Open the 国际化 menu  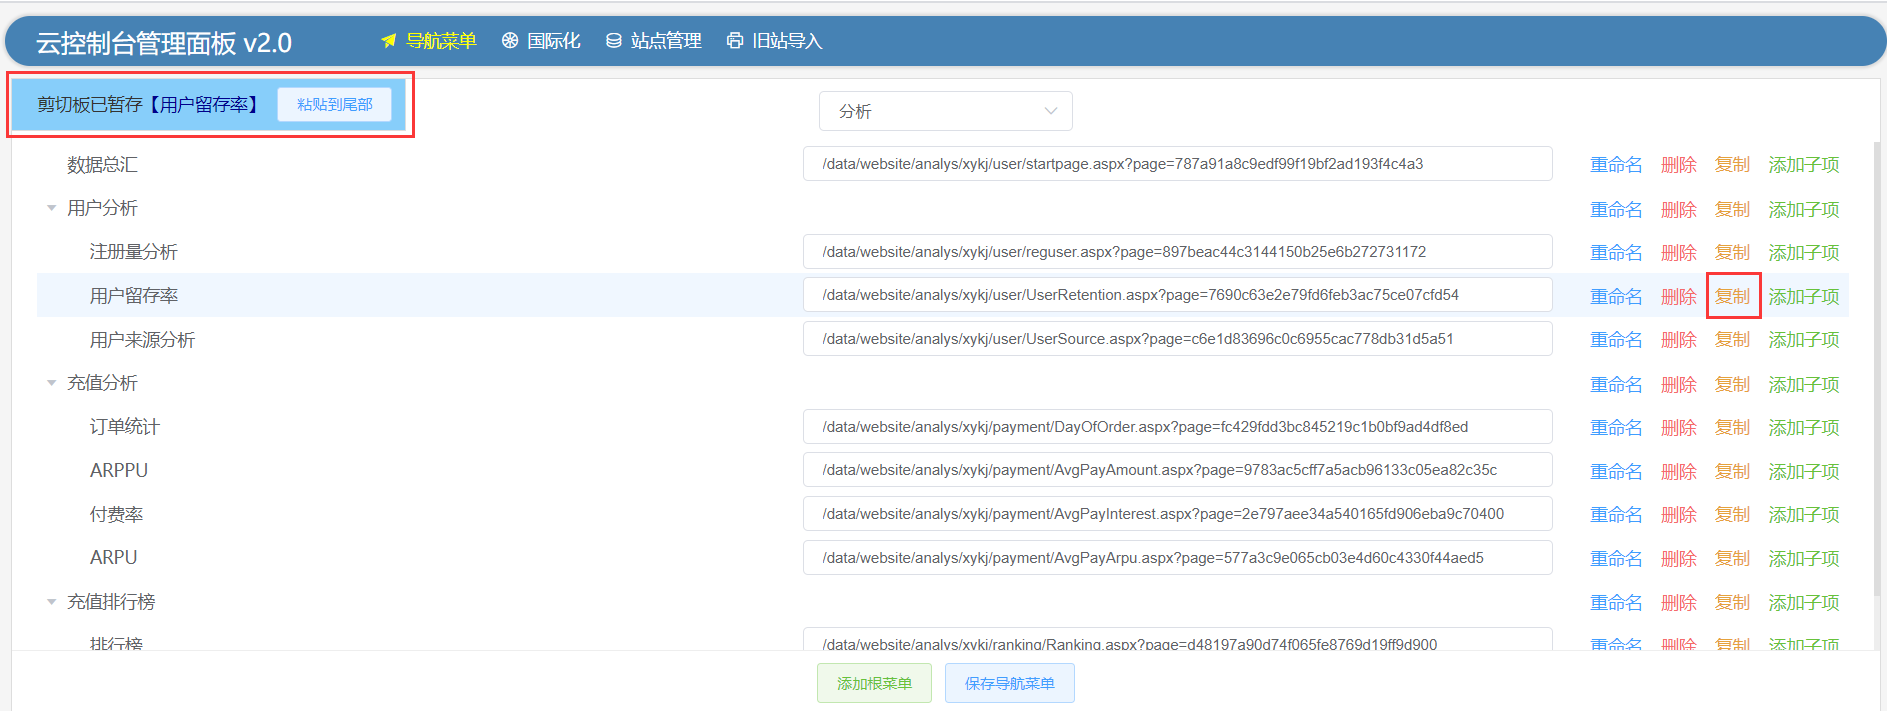click(x=553, y=41)
